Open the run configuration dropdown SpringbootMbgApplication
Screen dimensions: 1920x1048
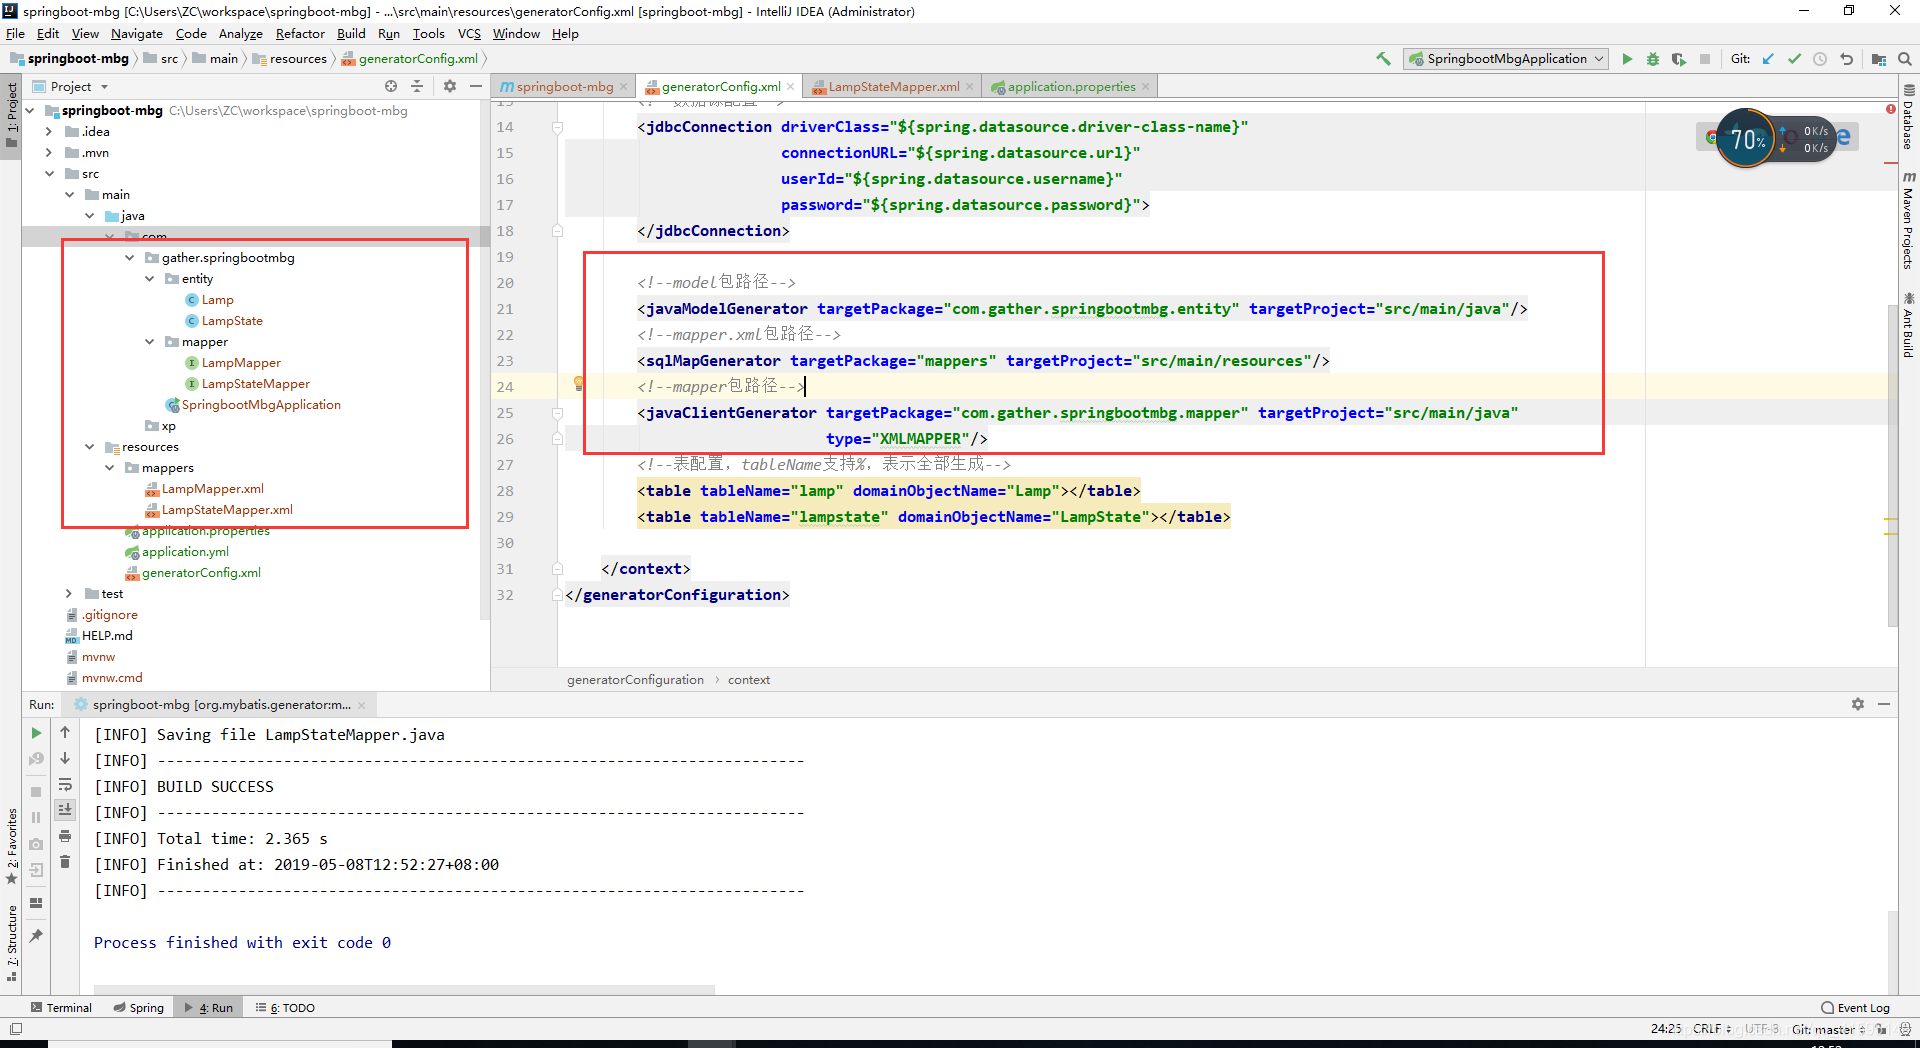tap(1506, 59)
